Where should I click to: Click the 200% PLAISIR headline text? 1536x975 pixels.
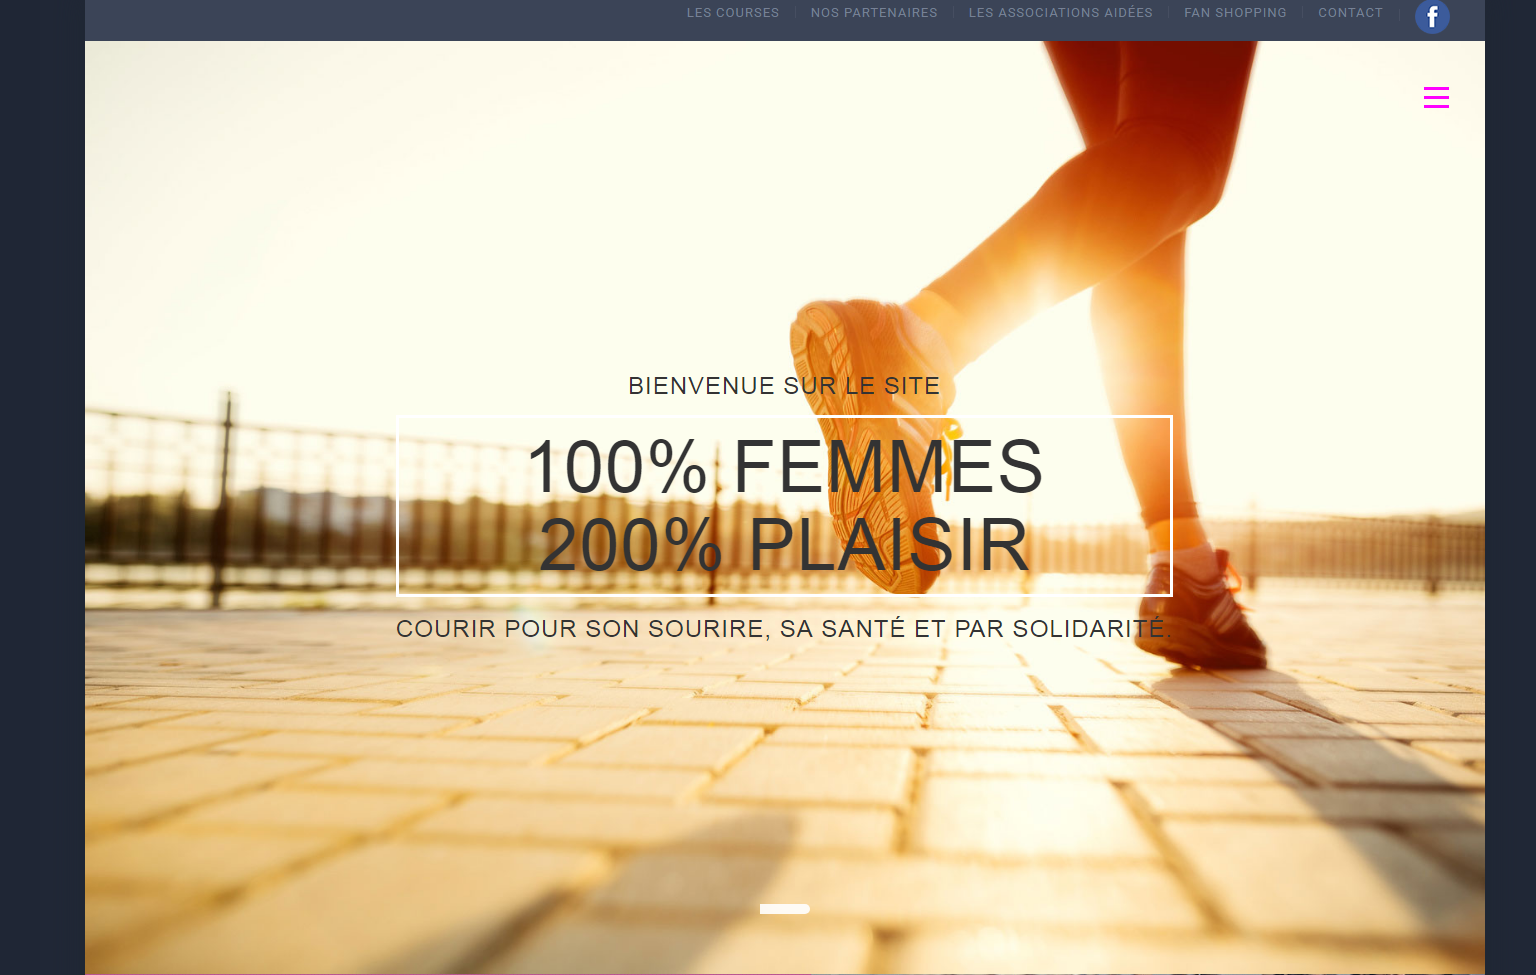click(x=785, y=545)
